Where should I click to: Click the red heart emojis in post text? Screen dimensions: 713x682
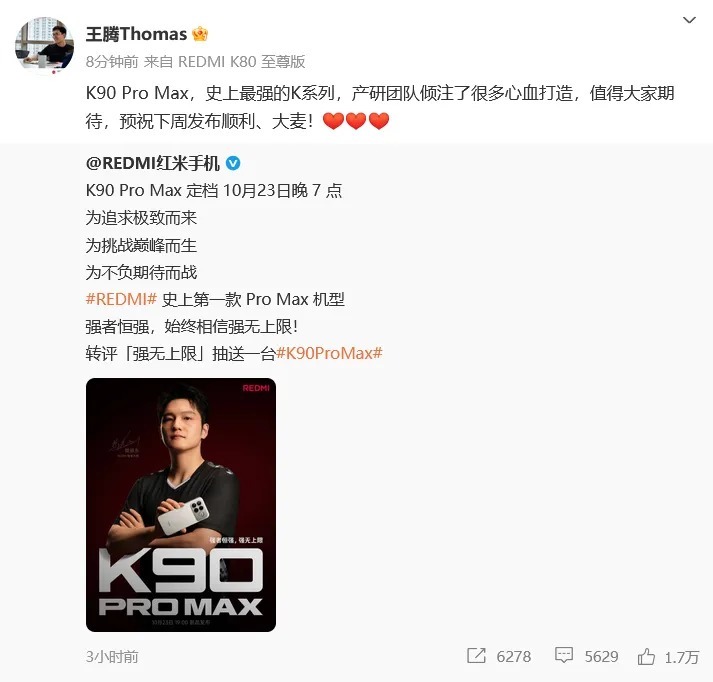[x=356, y=121]
